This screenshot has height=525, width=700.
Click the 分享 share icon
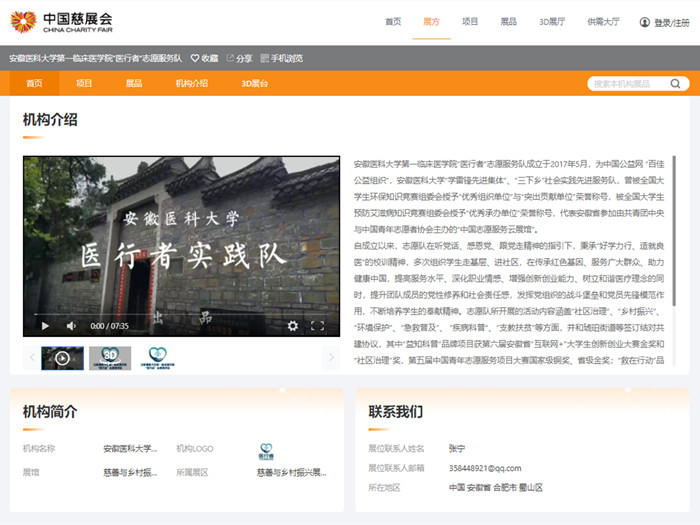click(231, 59)
